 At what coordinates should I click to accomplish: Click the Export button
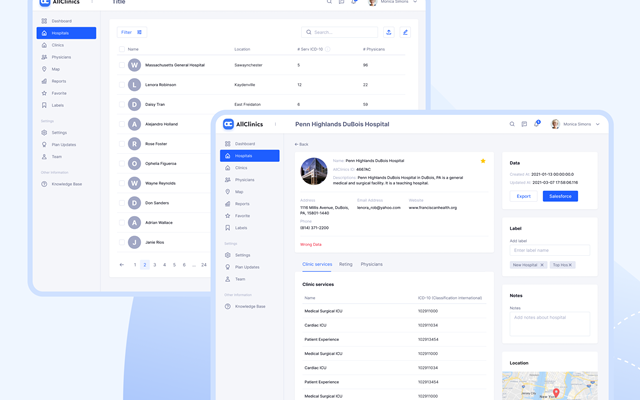523,196
